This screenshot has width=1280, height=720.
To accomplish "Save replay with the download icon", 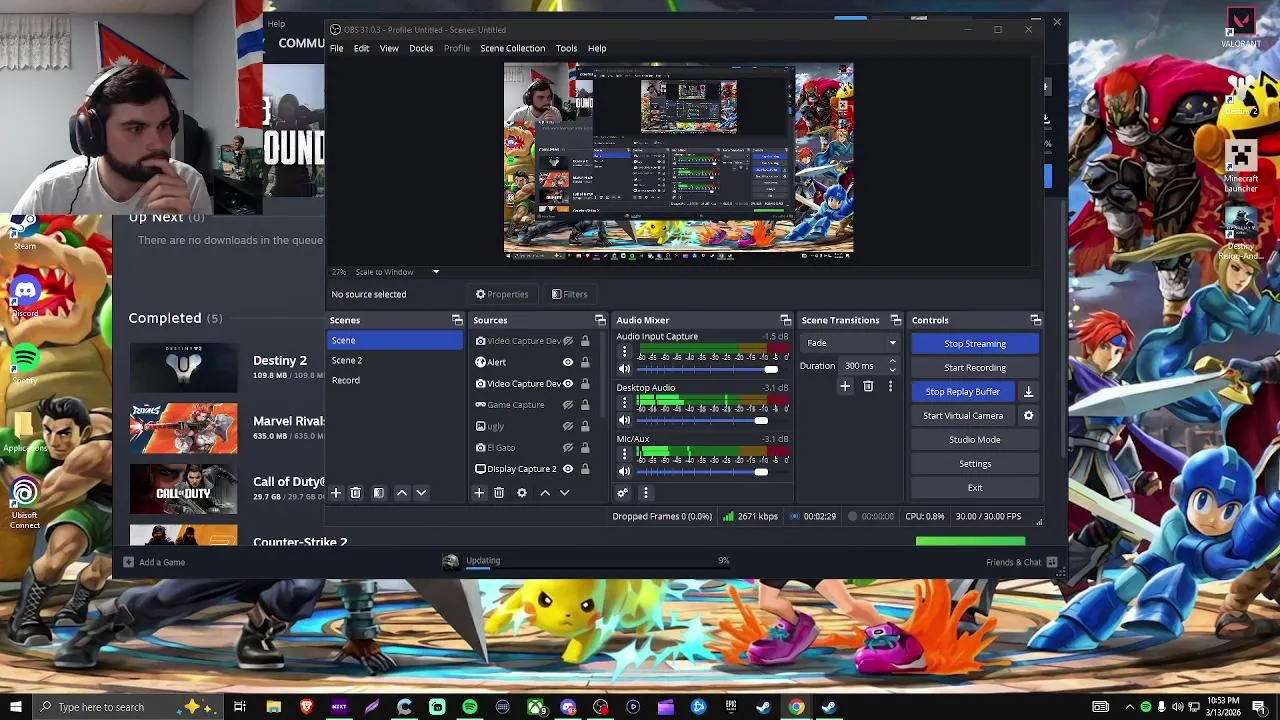I will (x=1028, y=392).
